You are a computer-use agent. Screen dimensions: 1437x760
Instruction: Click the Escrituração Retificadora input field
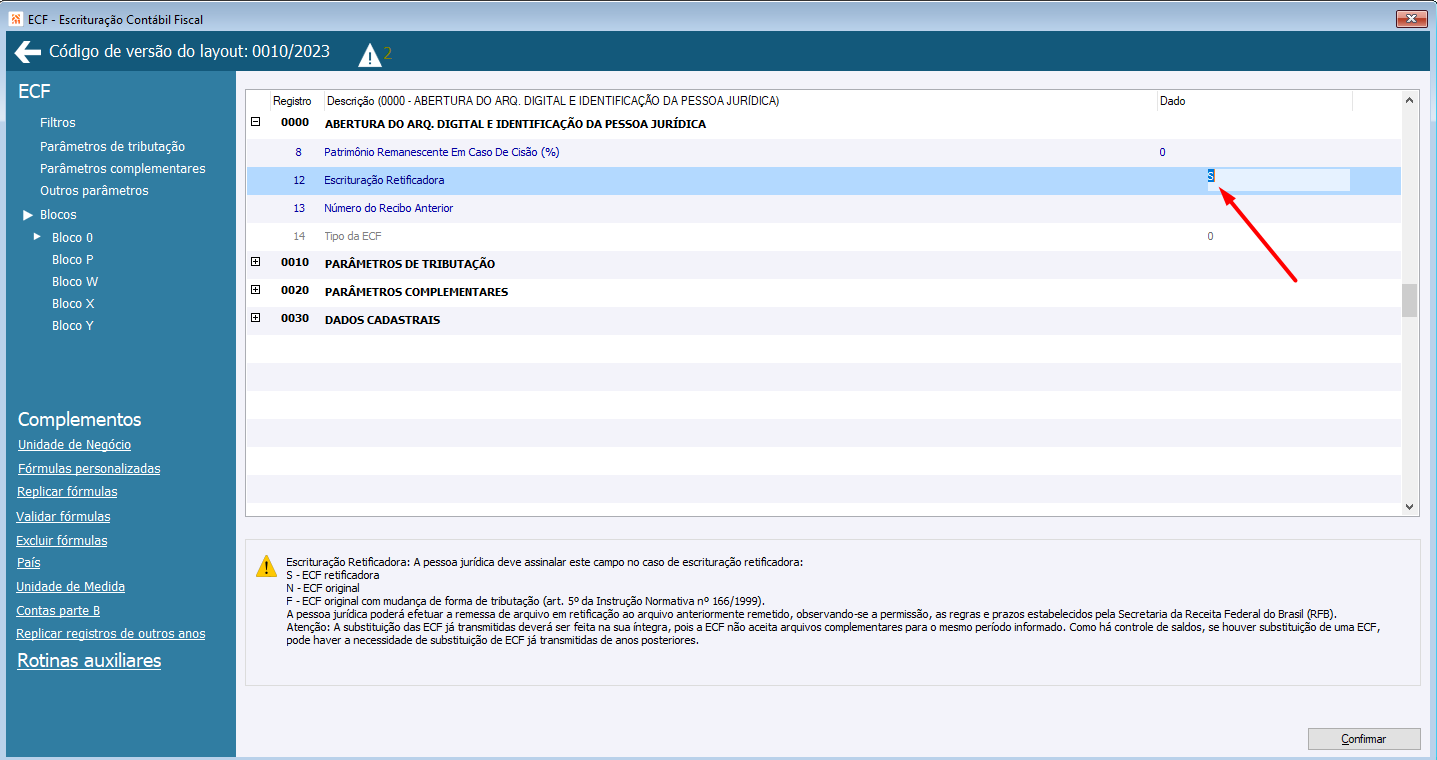point(1278,180)
